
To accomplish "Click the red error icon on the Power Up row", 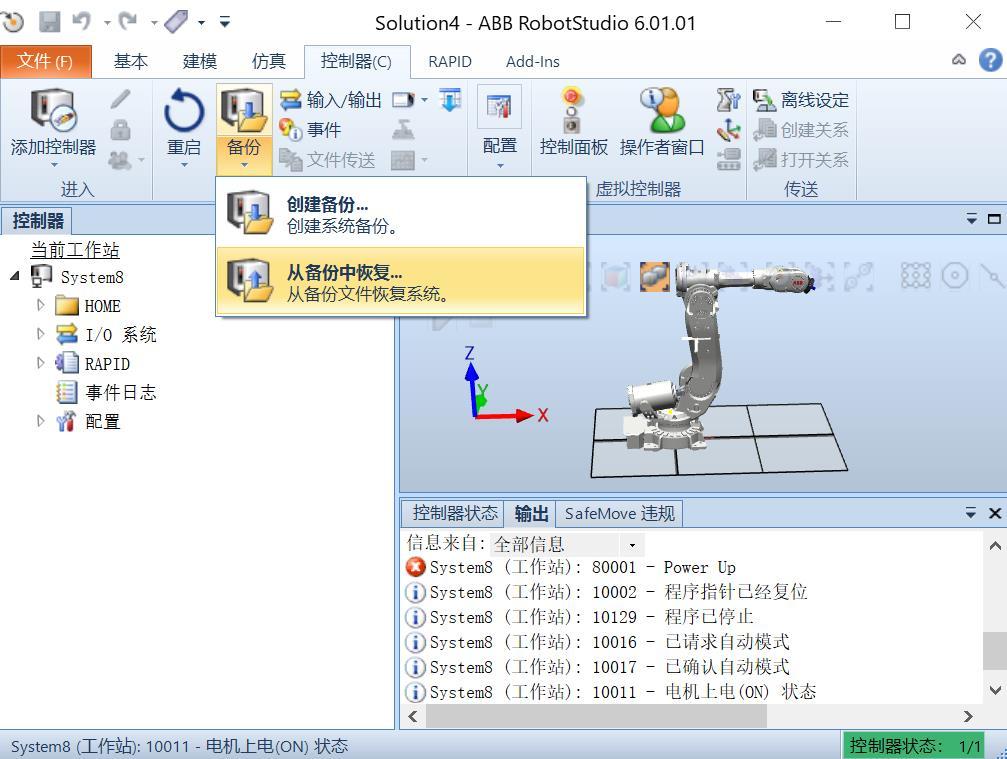I will (x=416, y=567).
